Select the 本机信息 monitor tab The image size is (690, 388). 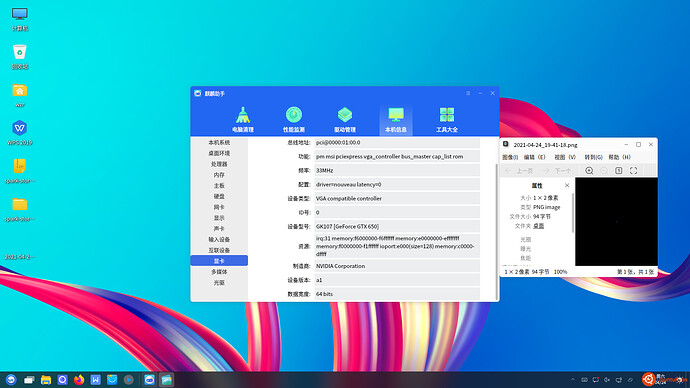click(396, 119)
